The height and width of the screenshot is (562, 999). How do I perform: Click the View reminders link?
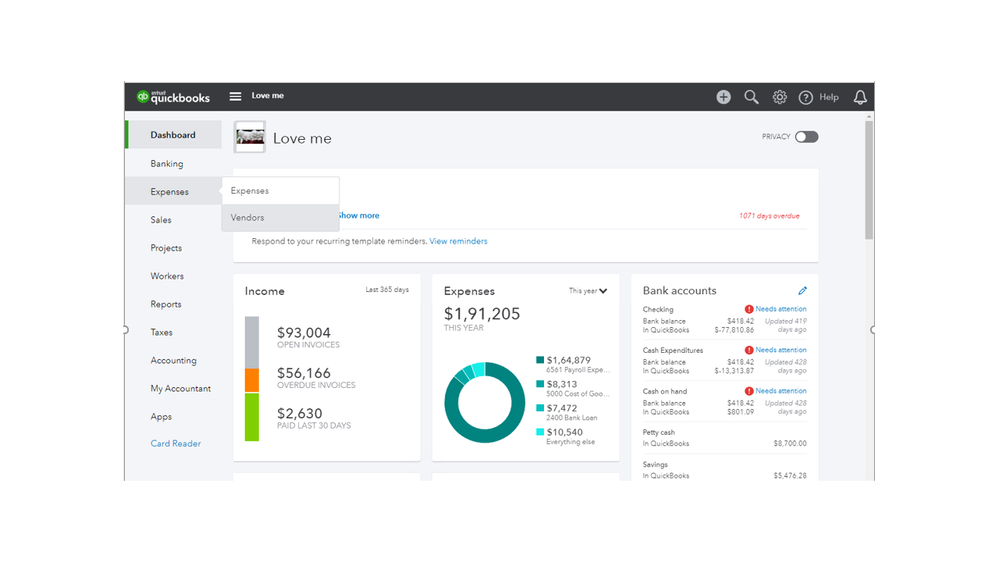click(458, 241)
